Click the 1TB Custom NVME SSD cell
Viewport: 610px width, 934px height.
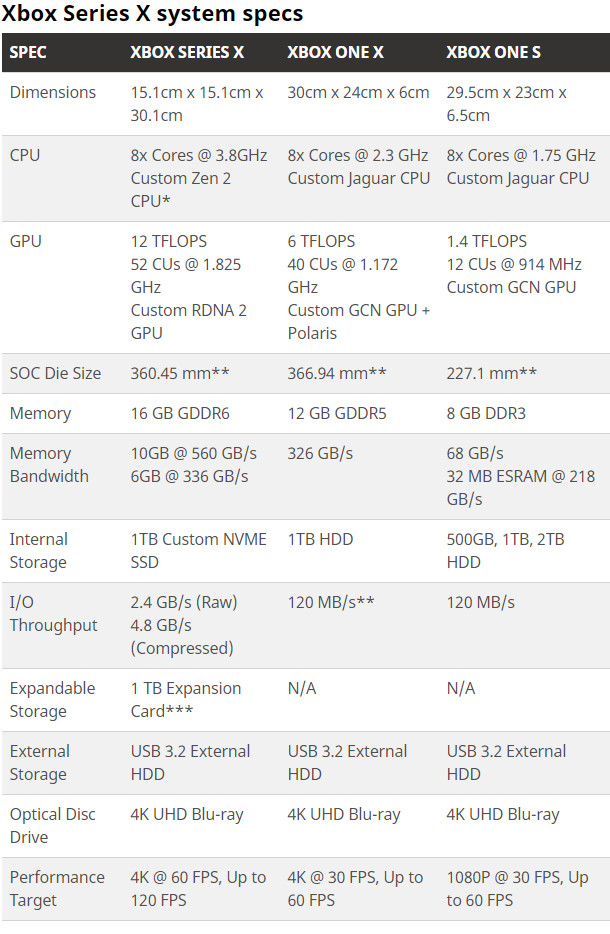coord(198,550)
